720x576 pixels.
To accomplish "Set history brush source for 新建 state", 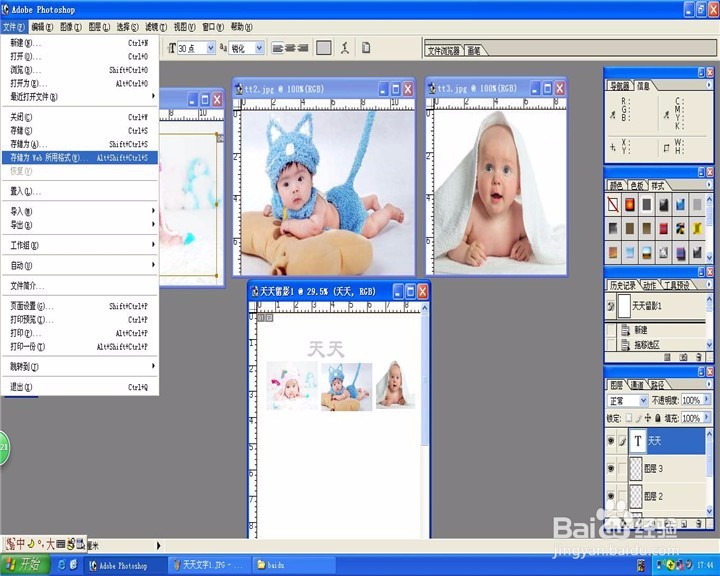I will (x=611, y=330).
